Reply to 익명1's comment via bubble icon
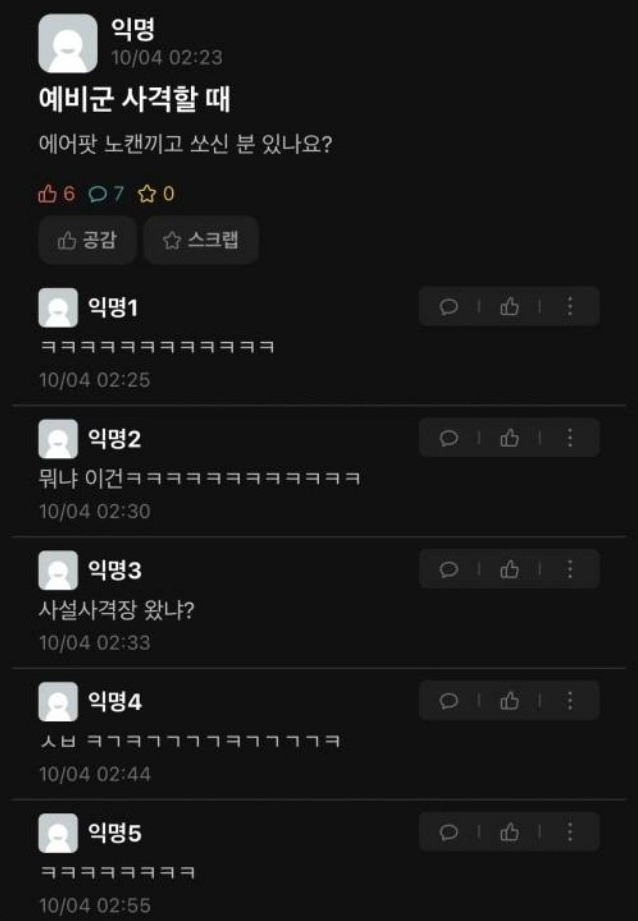This screenshot has height=921, width=638. pos(449,307)
